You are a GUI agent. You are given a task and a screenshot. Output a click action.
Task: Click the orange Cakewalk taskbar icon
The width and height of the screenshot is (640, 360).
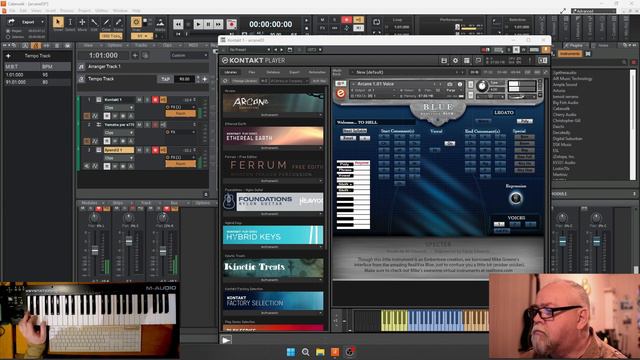pyautogui.click(x=335, y=352)
